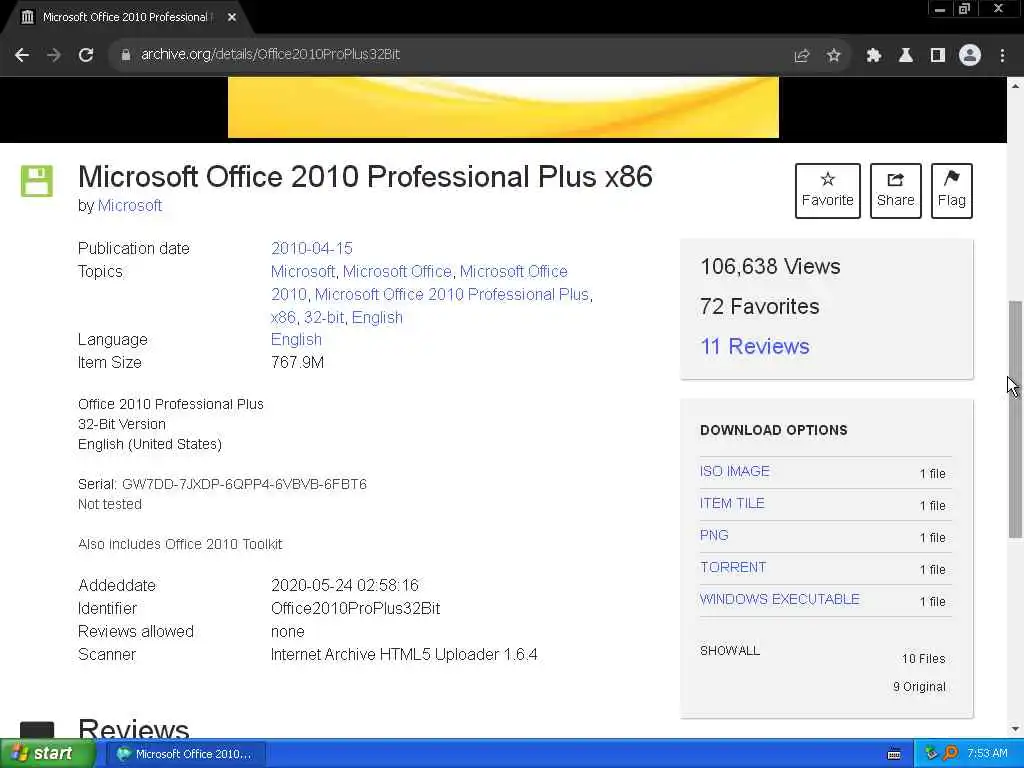The image size is (1024, 768).
Task: Click the Identifier value Office2010ProPlus32Bit
Action: coord(355,609)
